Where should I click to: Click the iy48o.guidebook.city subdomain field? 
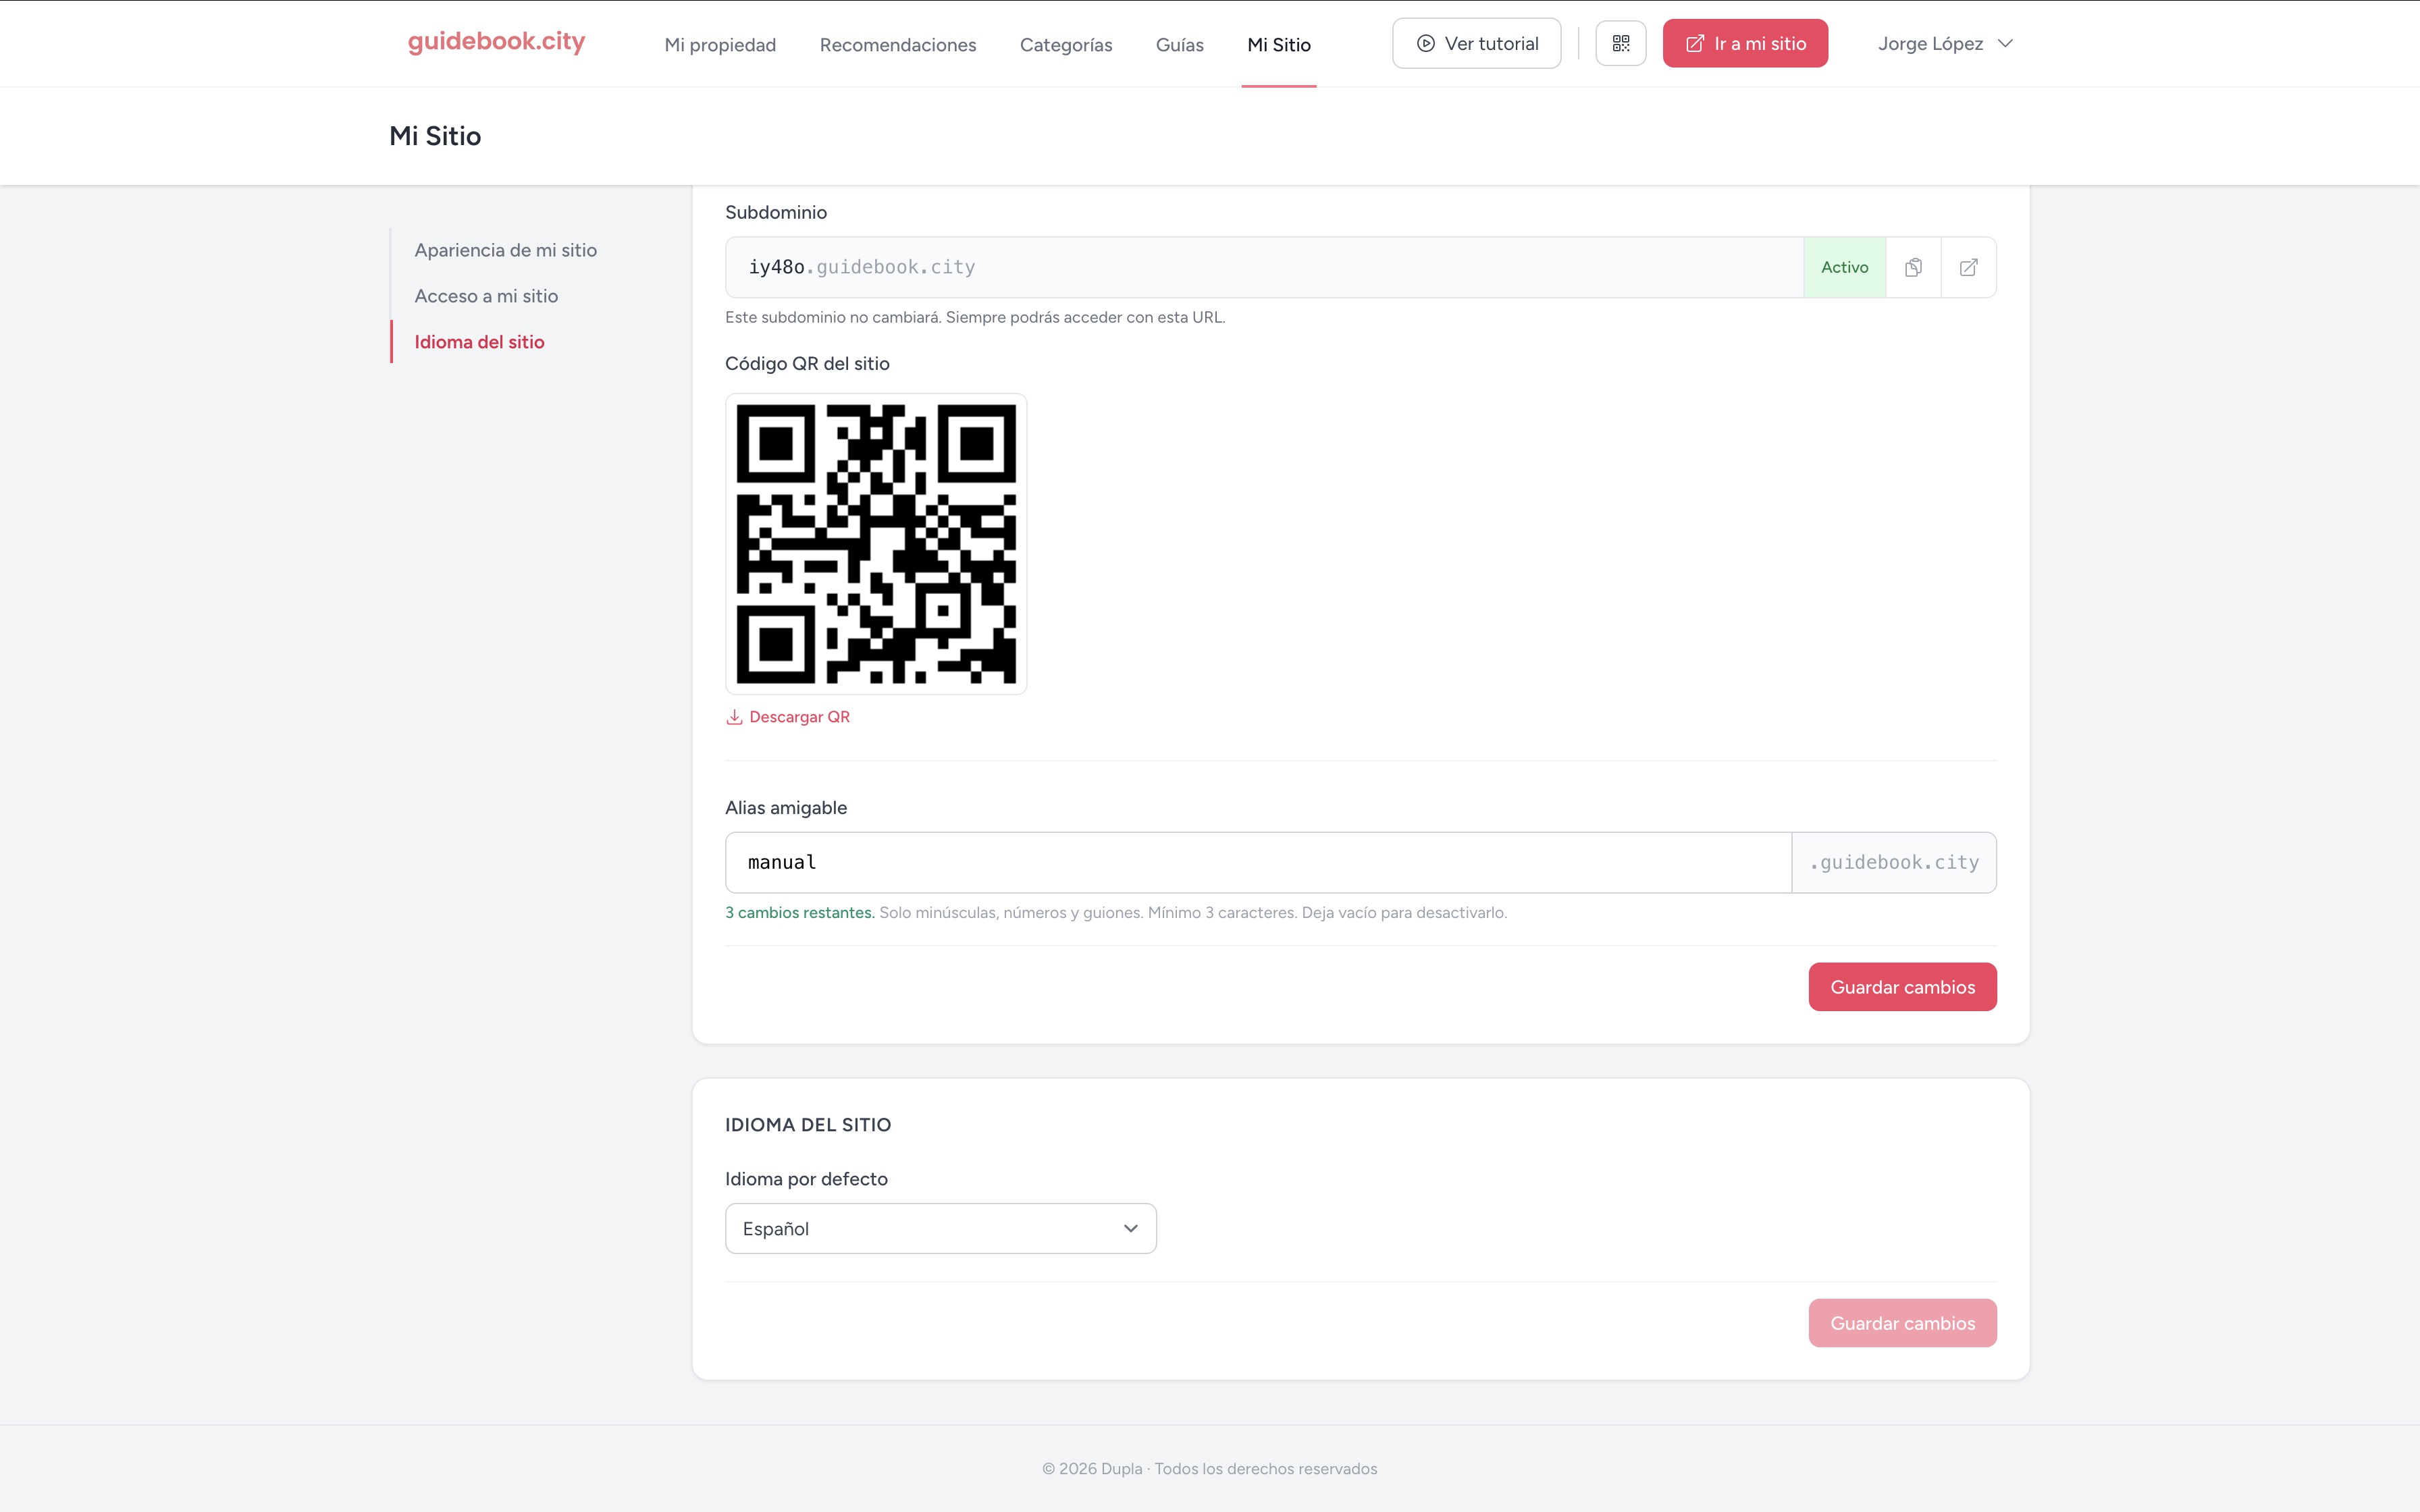tap(1264, 267)
